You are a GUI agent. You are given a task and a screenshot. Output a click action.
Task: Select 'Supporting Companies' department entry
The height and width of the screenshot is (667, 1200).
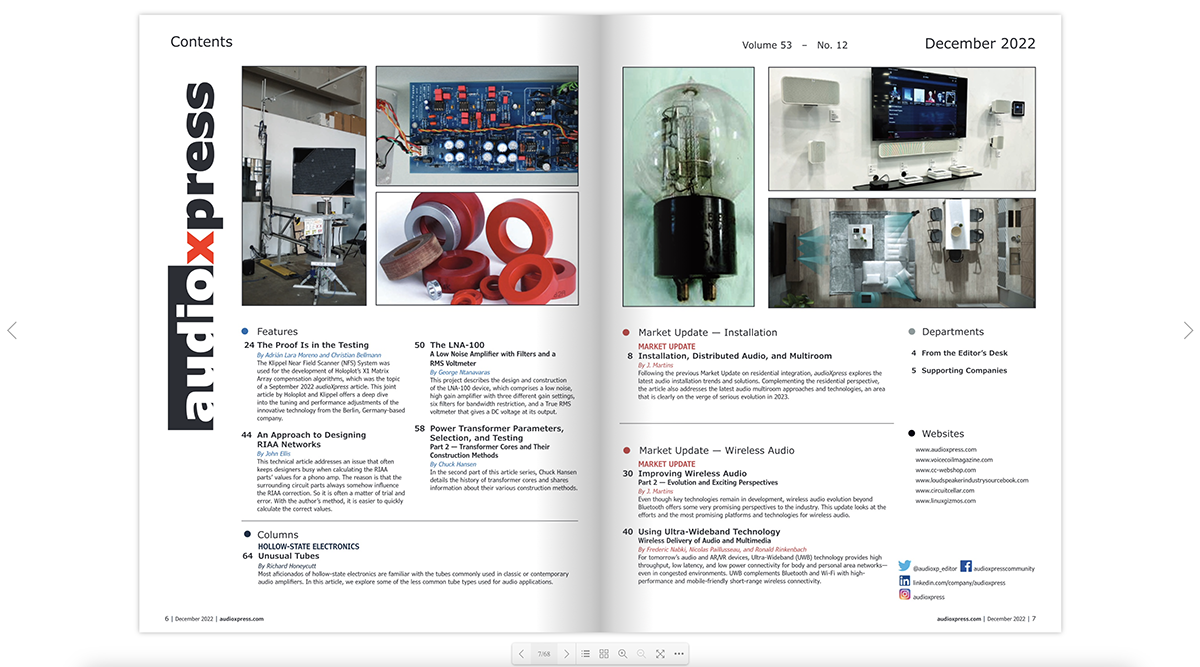click(964, 371)
